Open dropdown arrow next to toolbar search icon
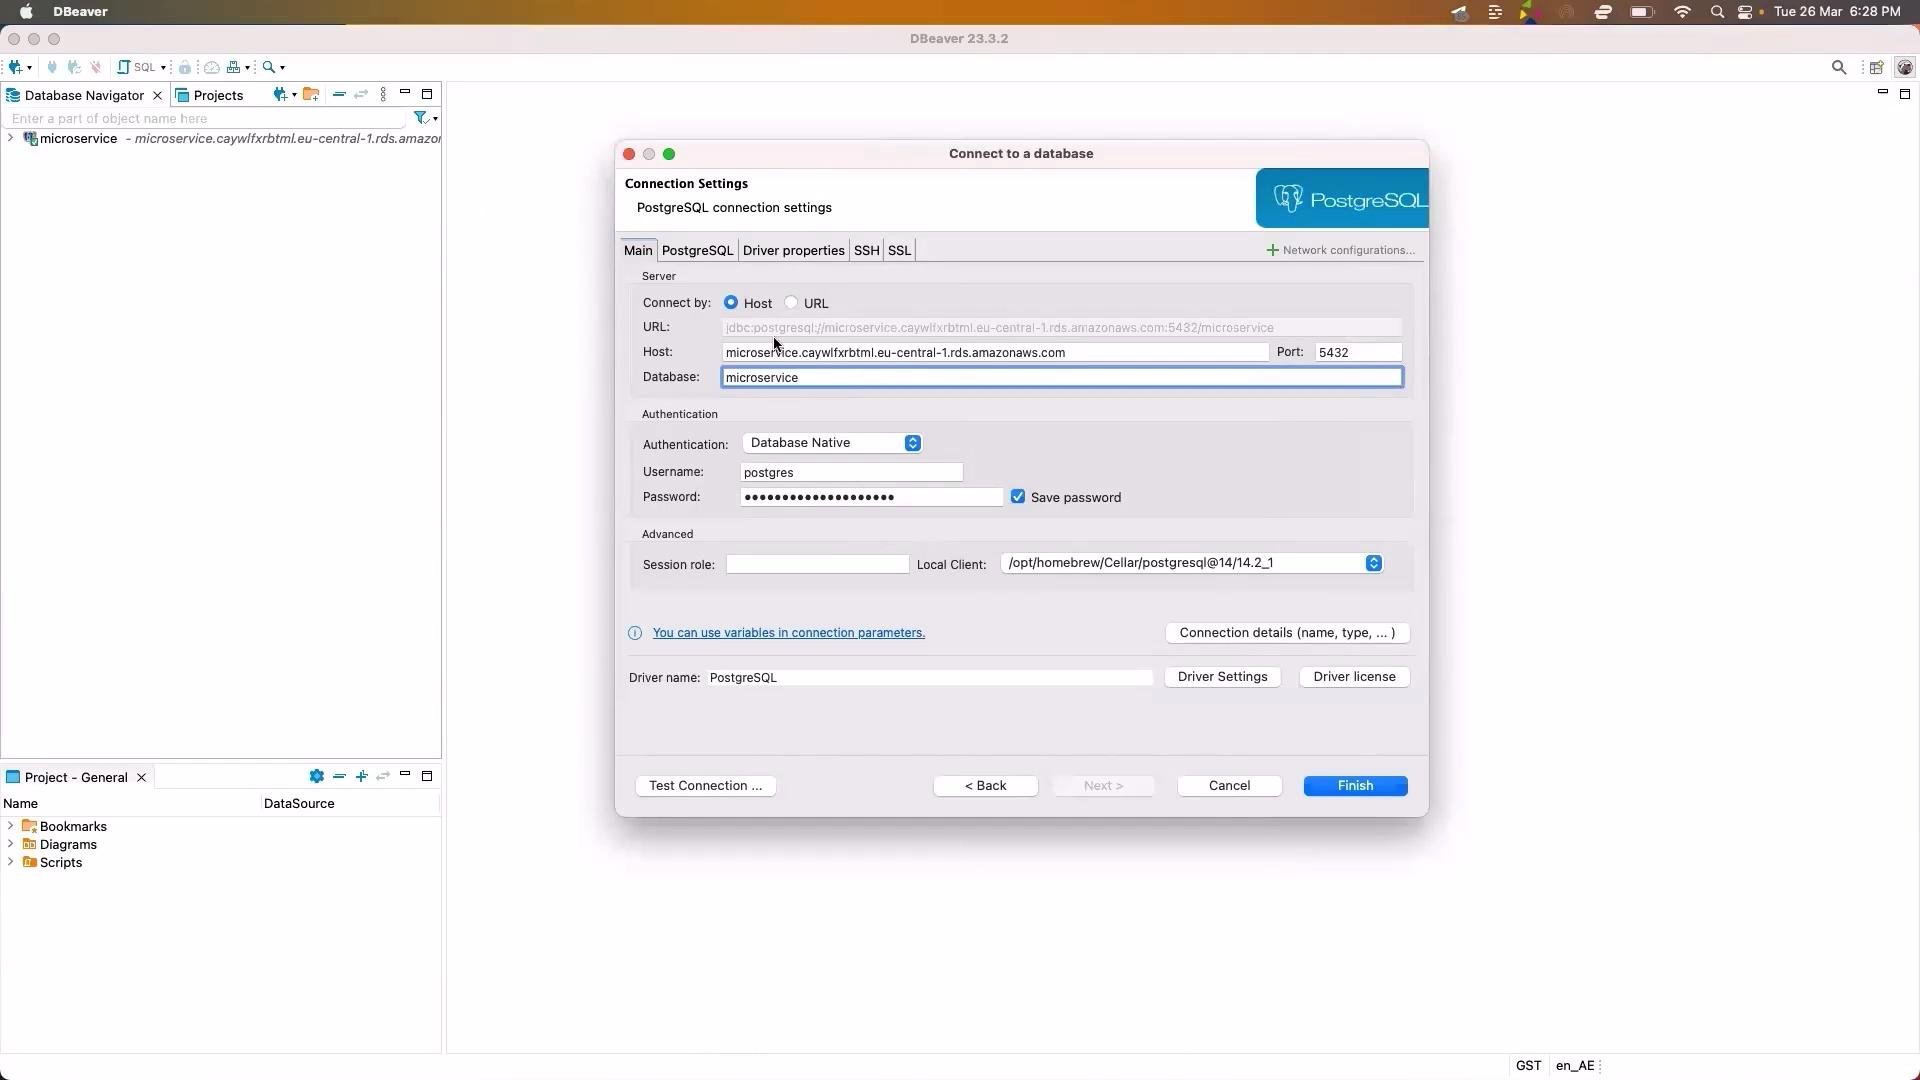The image size is (1920, 1080). tap(283, 68)
